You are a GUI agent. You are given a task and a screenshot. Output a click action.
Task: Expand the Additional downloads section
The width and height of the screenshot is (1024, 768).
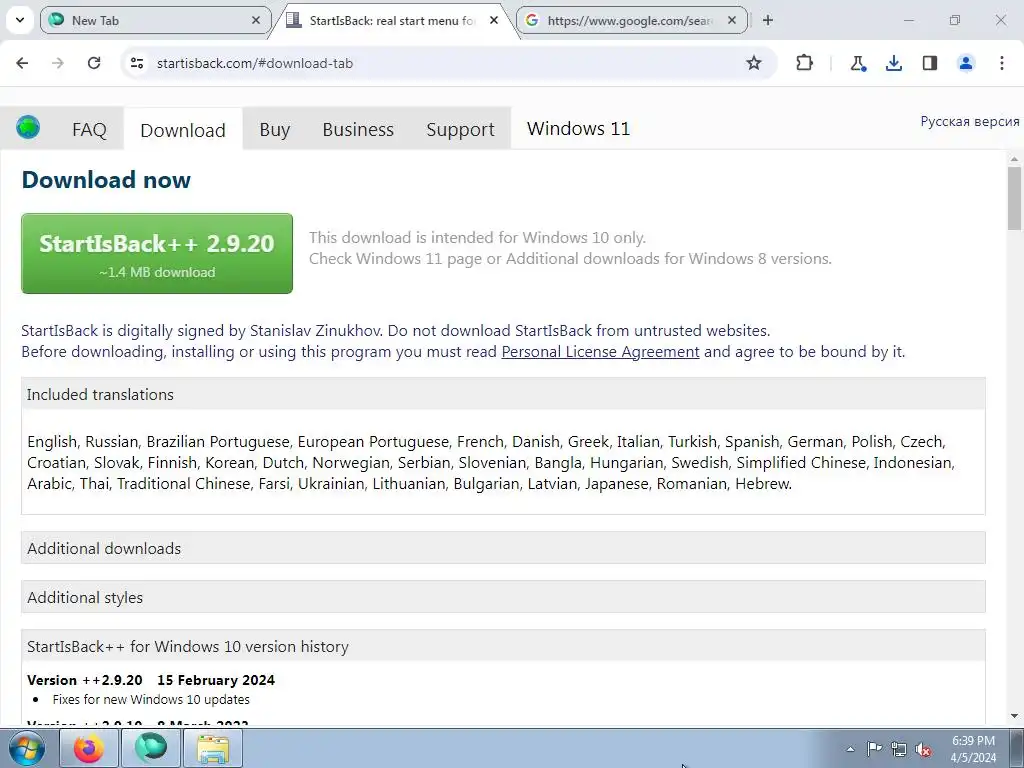coord(503,548)
